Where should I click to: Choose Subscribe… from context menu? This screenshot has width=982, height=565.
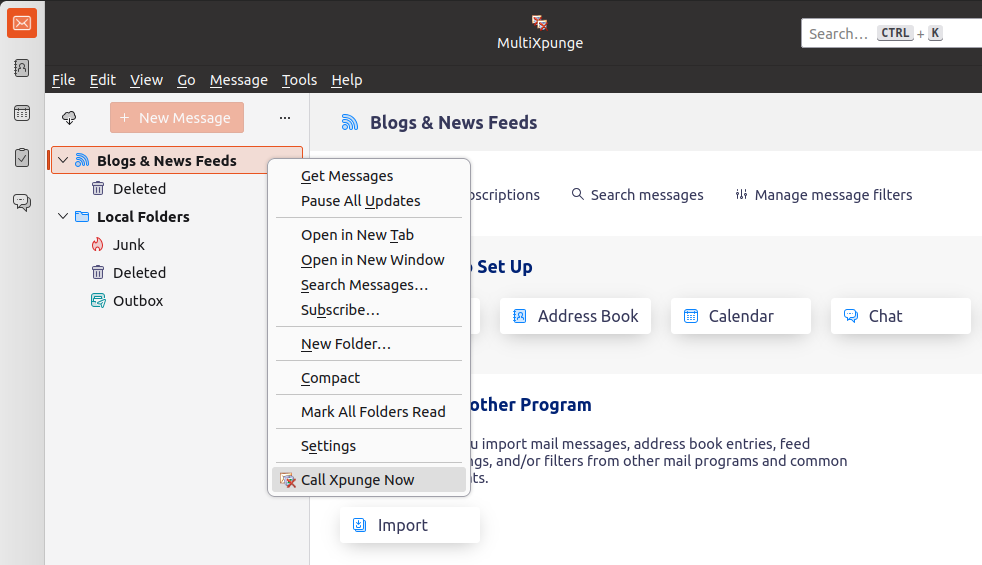369,310
